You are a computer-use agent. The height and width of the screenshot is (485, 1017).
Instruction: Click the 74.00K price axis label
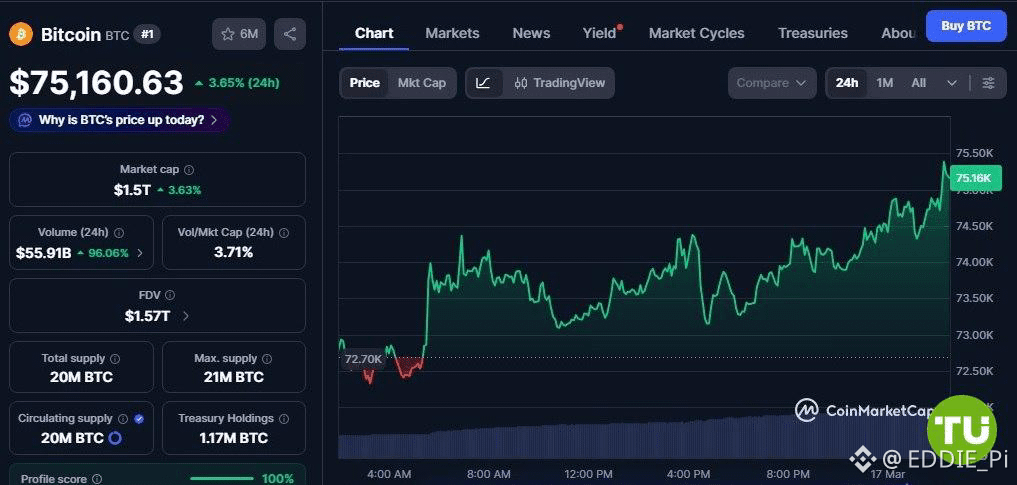[976, 262]
